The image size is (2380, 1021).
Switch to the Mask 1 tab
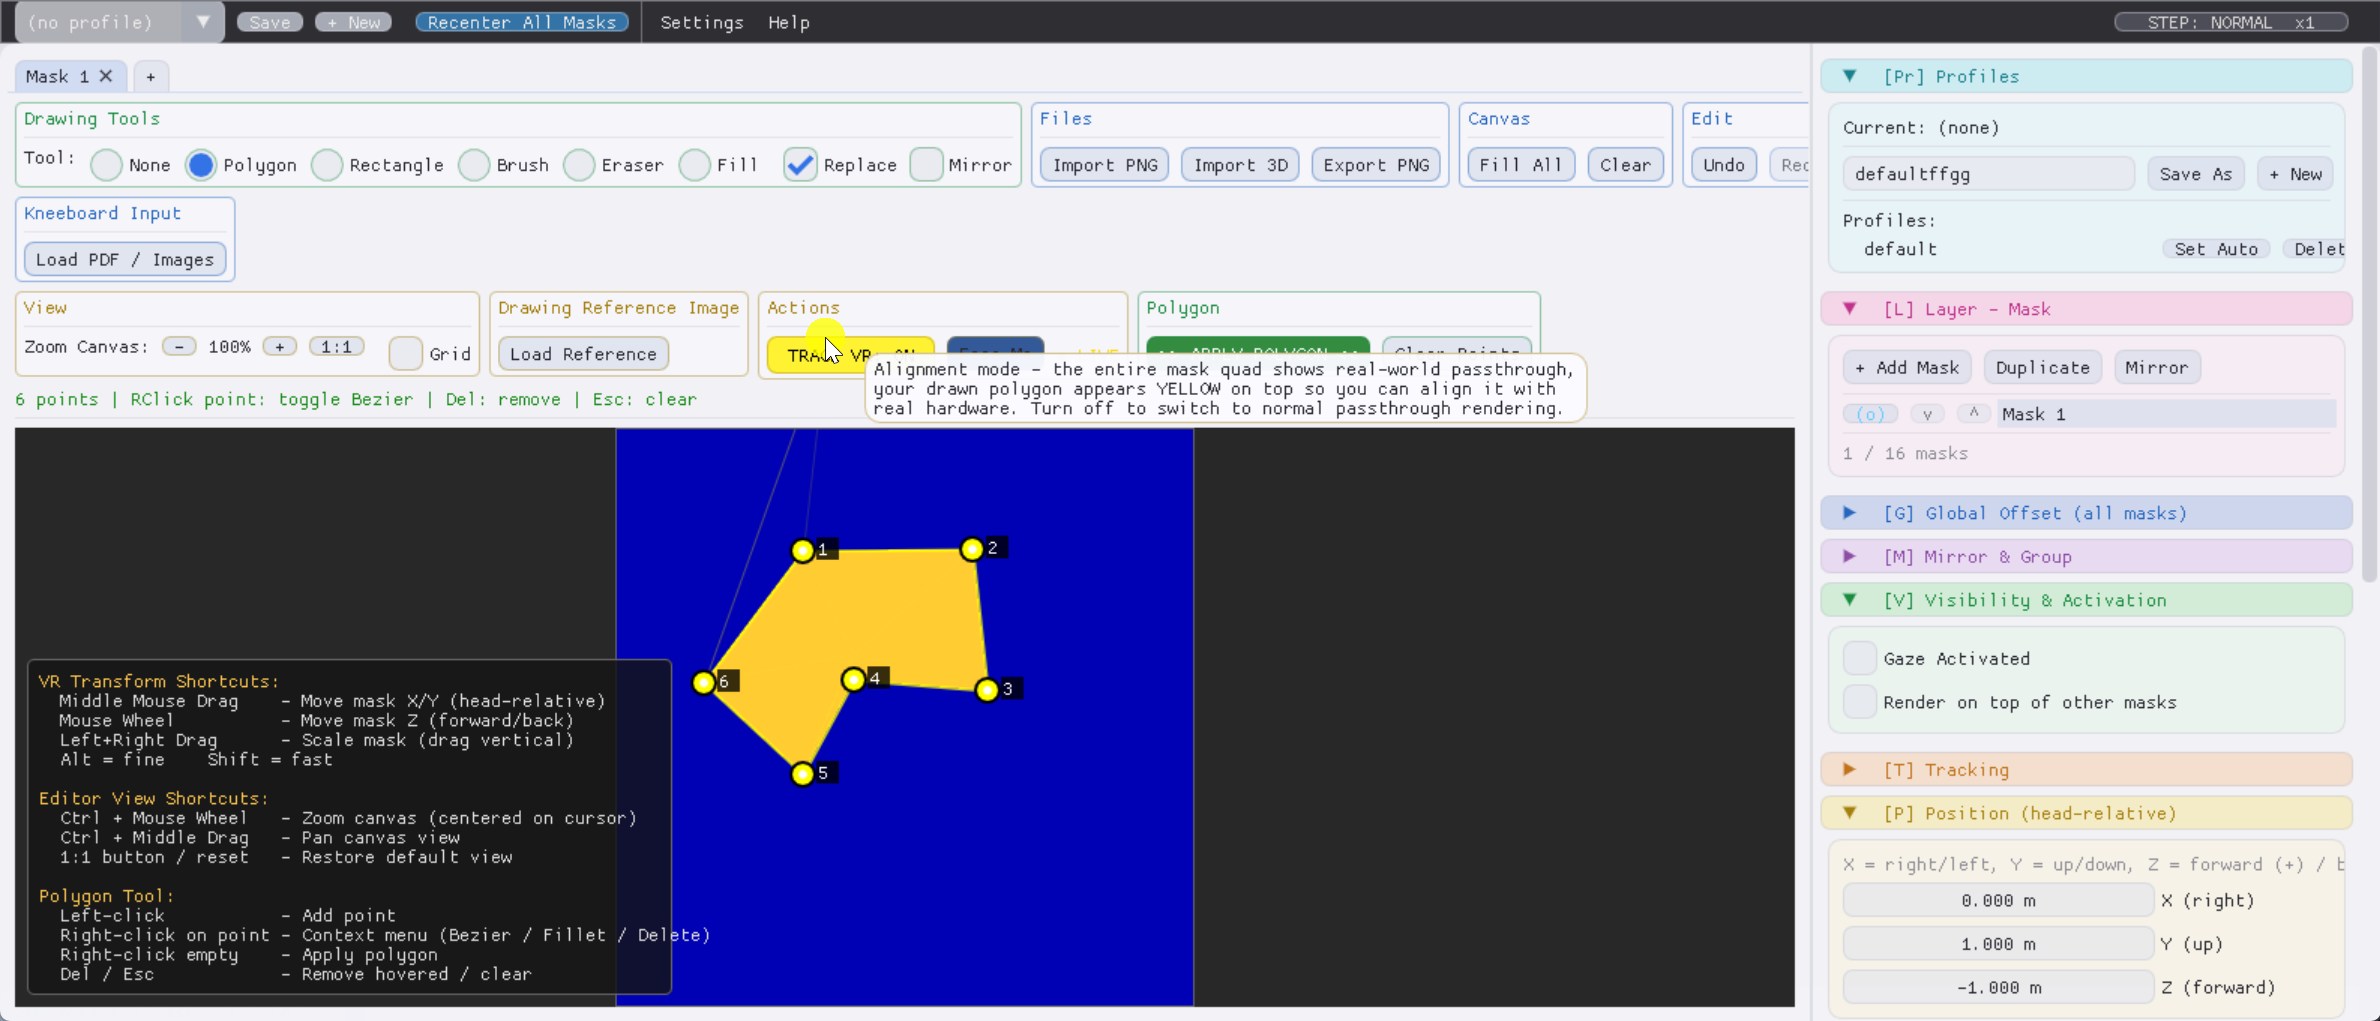coord(58,76)
